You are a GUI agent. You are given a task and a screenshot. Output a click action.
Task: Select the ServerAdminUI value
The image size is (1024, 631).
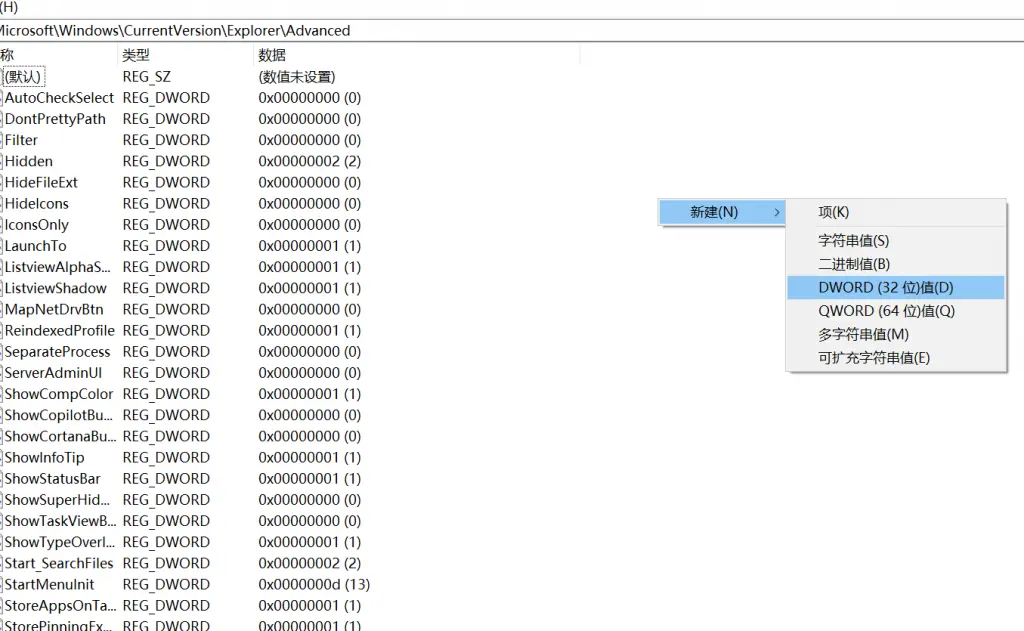[x=53, y=373]
